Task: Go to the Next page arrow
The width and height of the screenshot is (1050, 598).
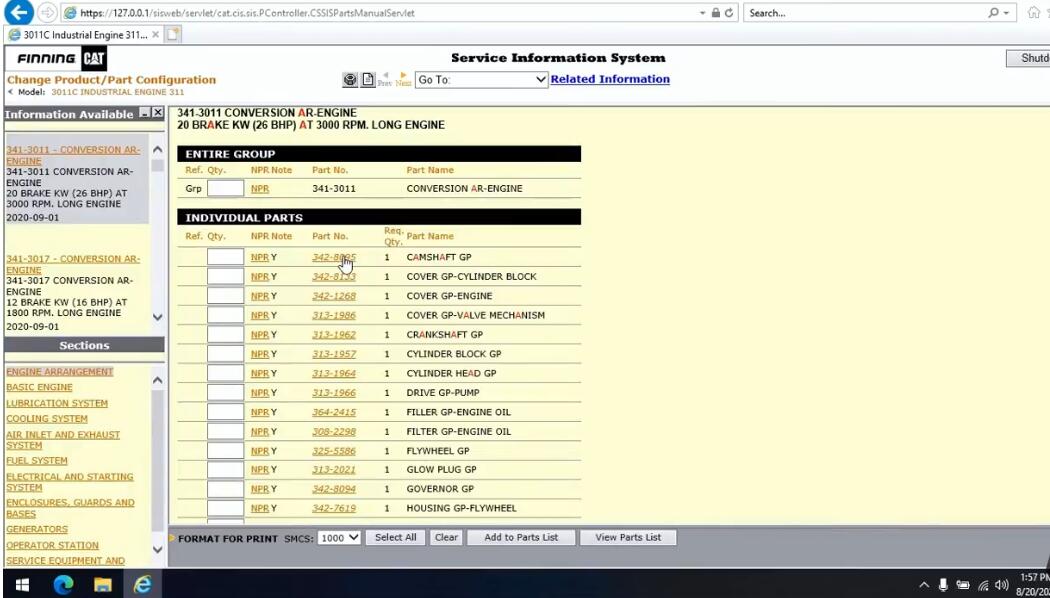Action: point(403,79)
